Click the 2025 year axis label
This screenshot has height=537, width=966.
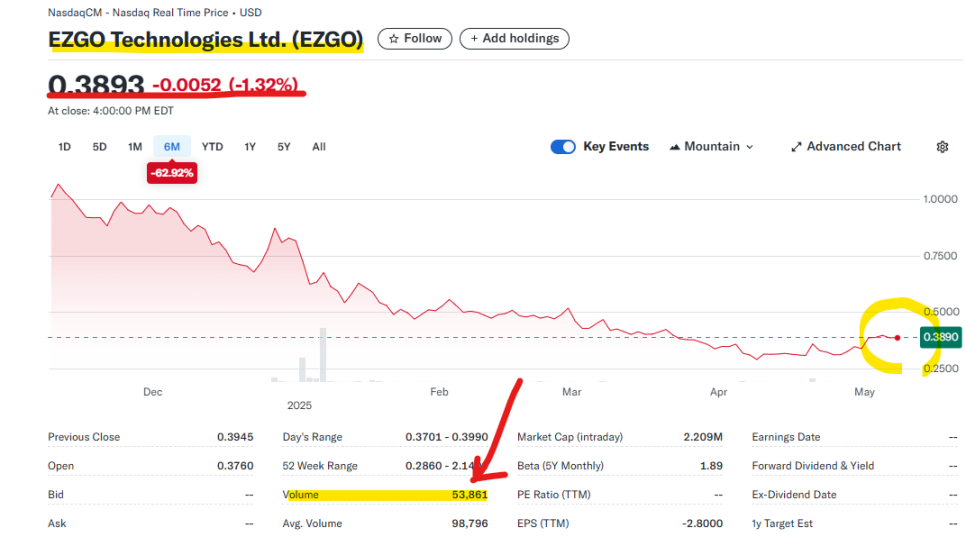(299, 405)
